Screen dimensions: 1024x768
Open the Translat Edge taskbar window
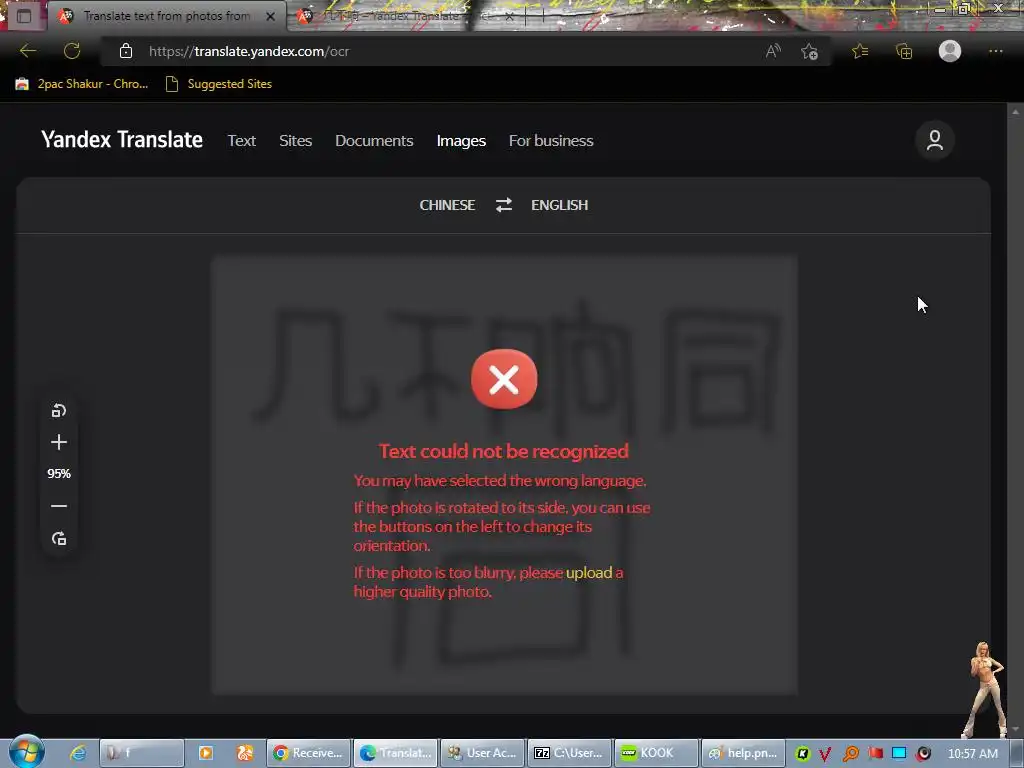pos(396,753)
